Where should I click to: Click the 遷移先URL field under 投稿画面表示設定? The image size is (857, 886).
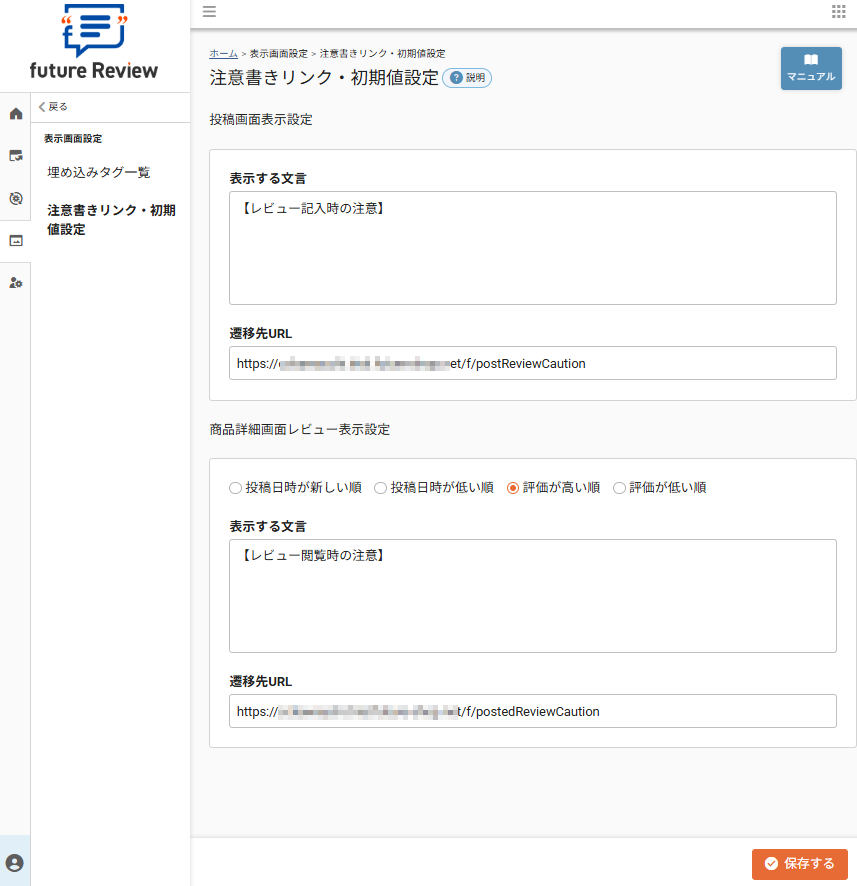coord(532,363)
